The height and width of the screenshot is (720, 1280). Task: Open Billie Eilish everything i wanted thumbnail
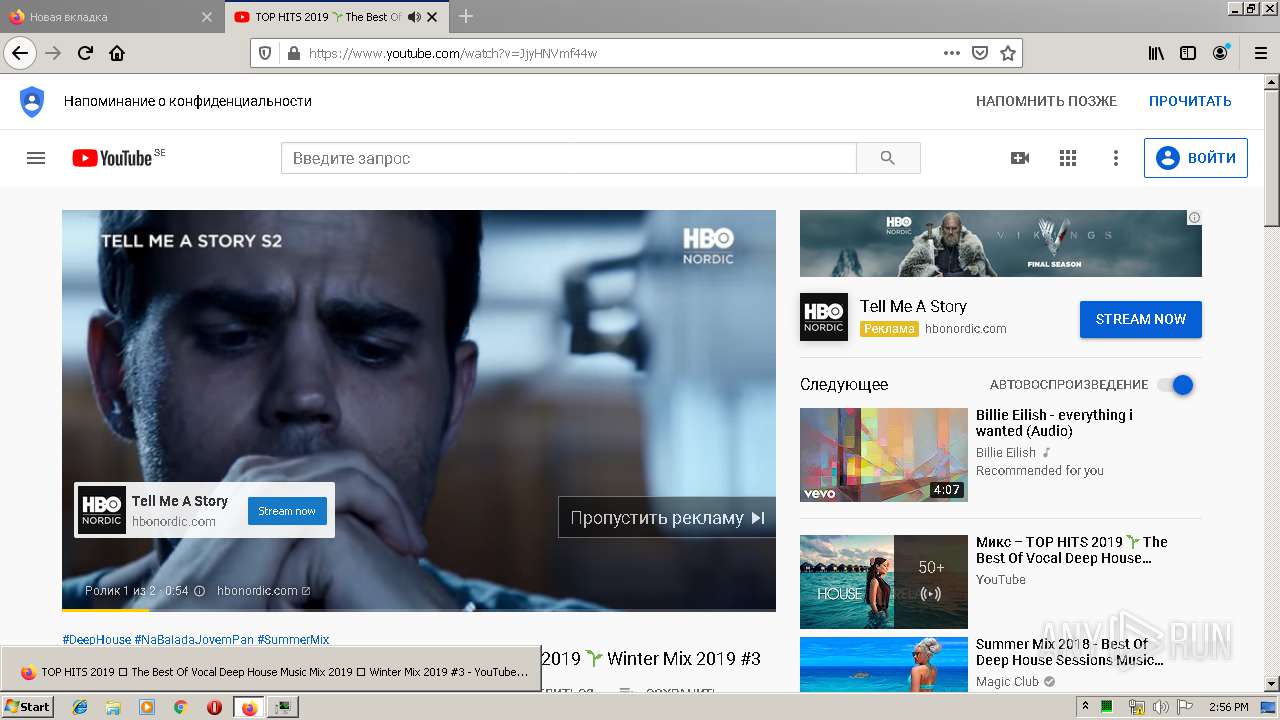coord(884,455)
